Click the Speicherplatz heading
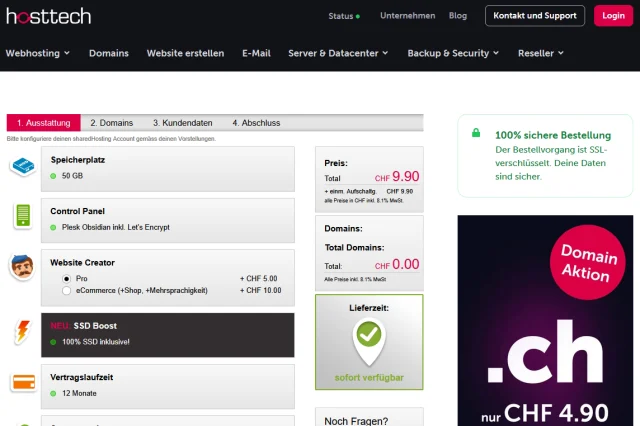This screenshot has width=640, height=426. point(78,160)
